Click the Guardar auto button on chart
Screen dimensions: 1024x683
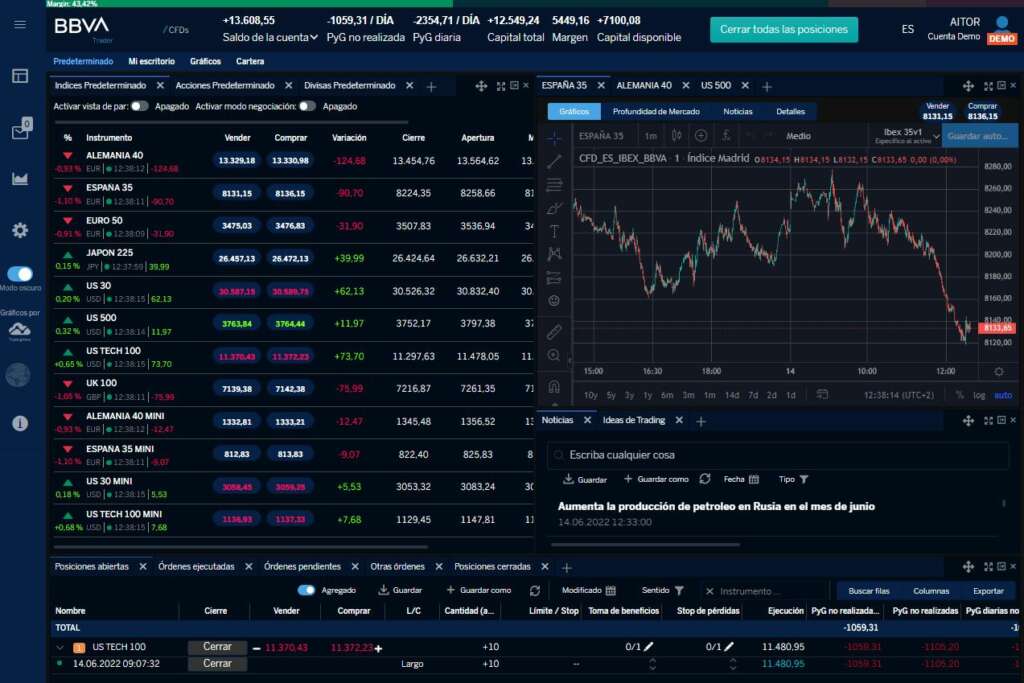[x=978, y=136]
